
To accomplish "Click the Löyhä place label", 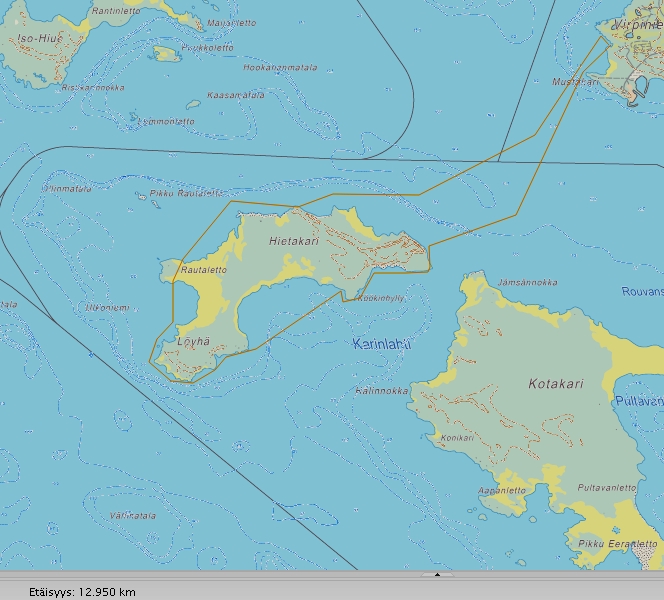I will pos(193,341).
